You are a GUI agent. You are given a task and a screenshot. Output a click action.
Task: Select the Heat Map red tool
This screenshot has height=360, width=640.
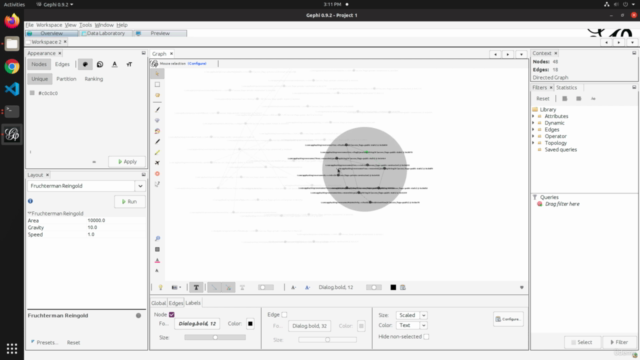[157, 173]
